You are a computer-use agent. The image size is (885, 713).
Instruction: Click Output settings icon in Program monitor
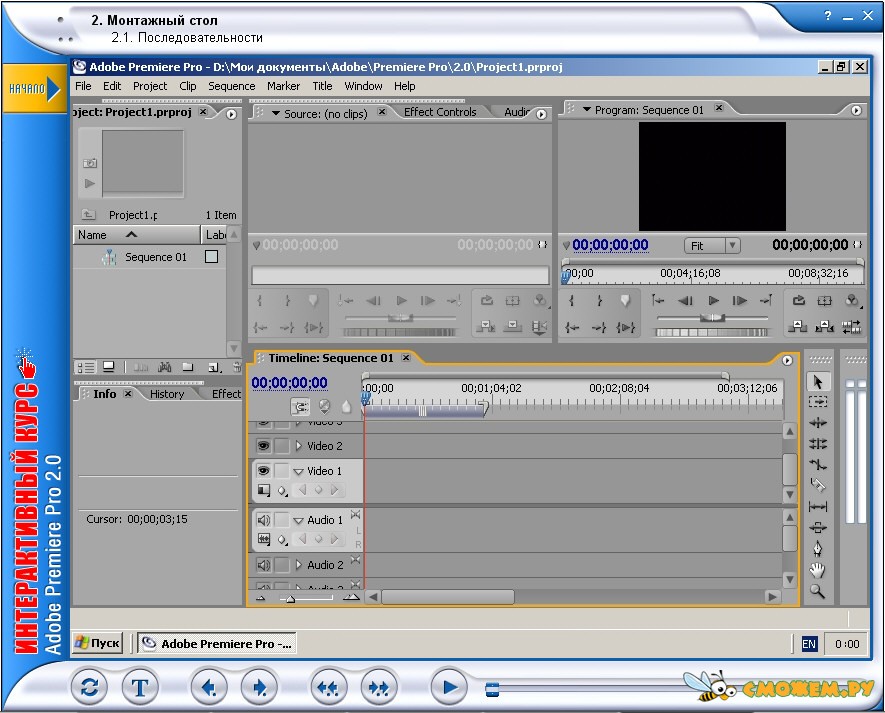(x=852, y=301)
